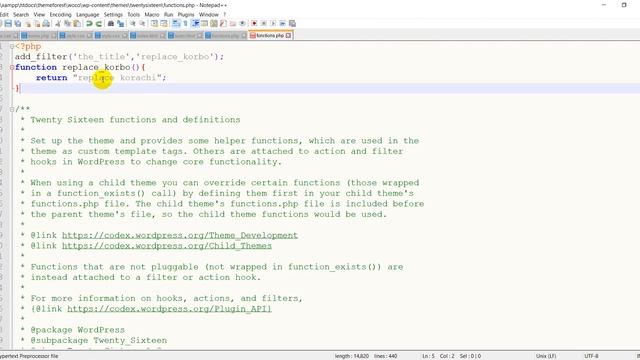Zoom in using the toolbar icon

[133, 24]
